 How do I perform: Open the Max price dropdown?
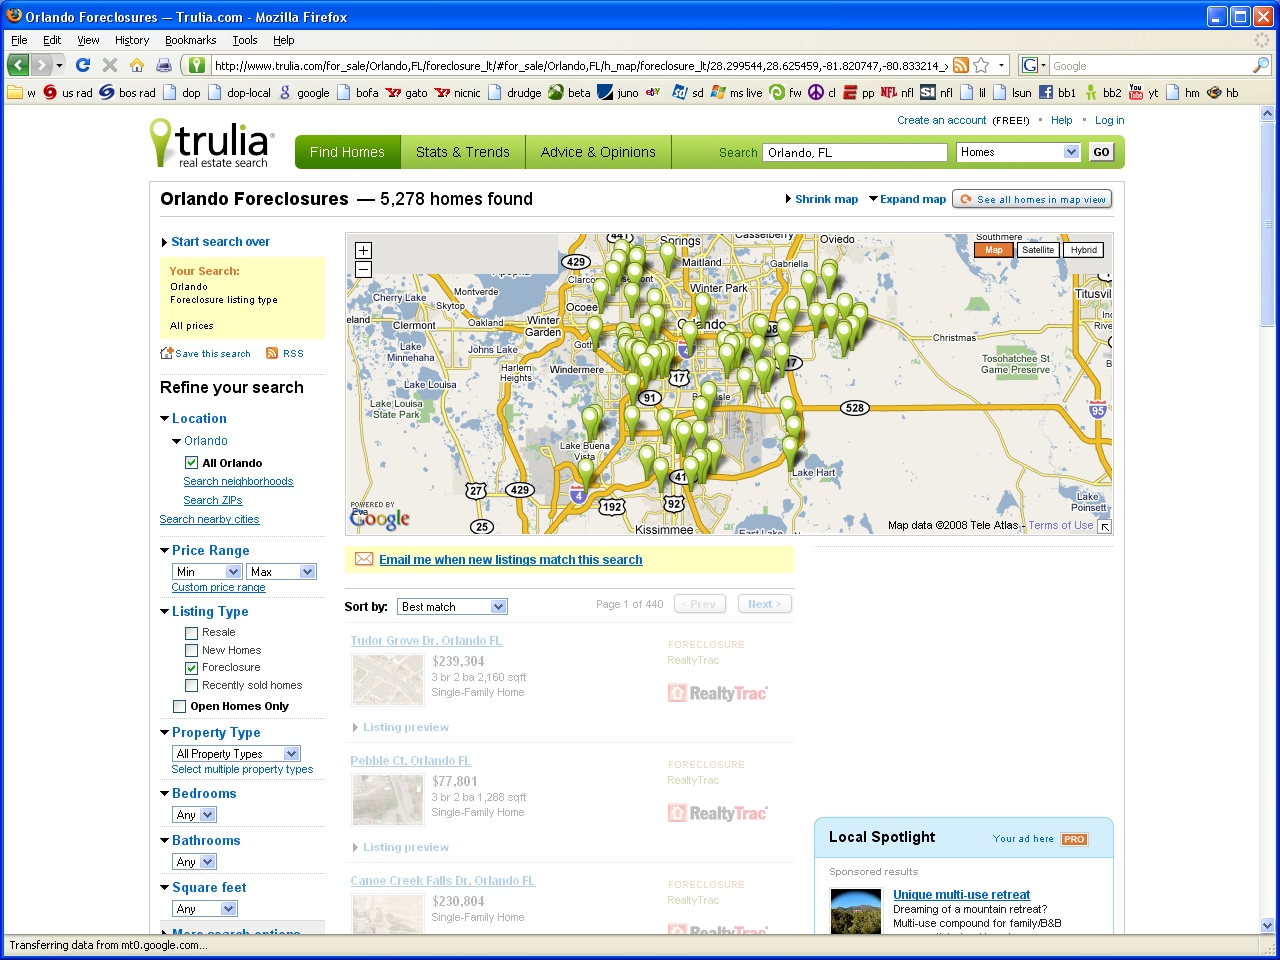pyautogui.click(x=281, y=572)
